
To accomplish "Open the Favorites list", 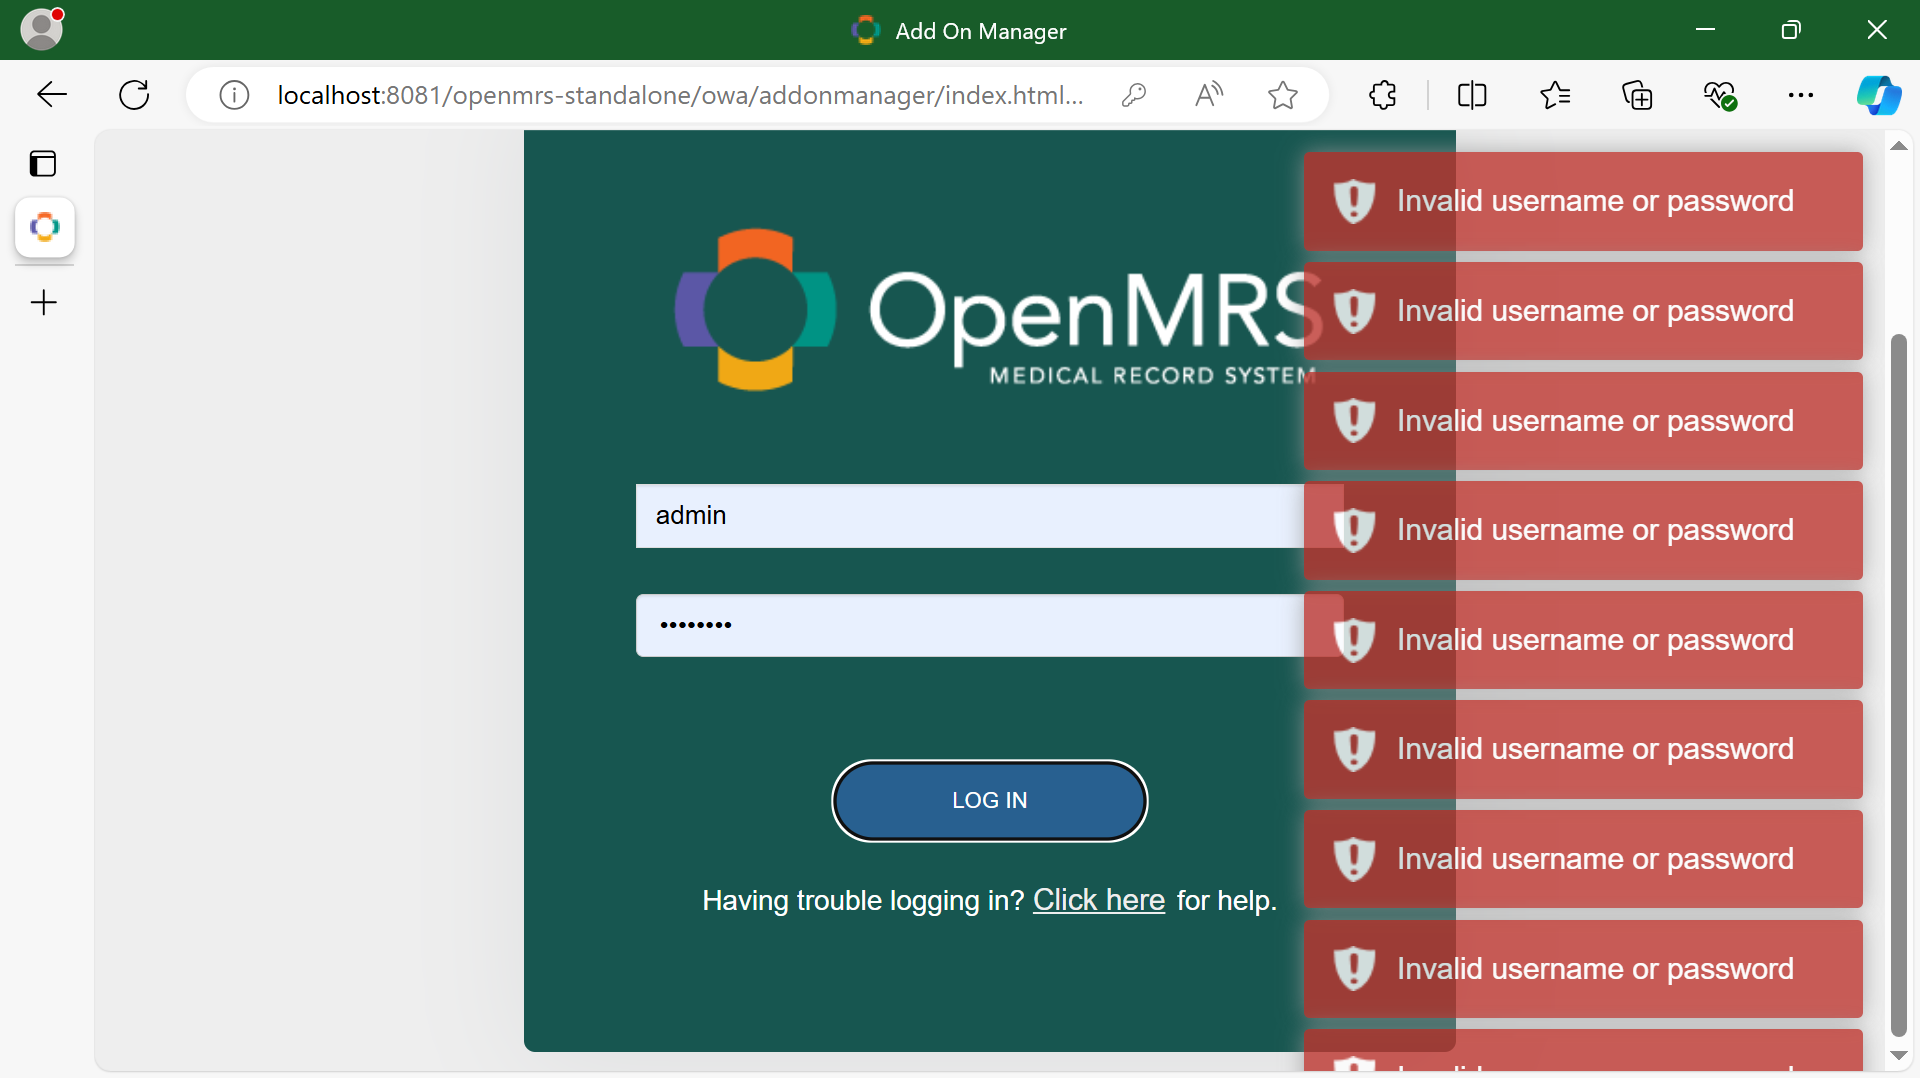I will (1555, 95).
